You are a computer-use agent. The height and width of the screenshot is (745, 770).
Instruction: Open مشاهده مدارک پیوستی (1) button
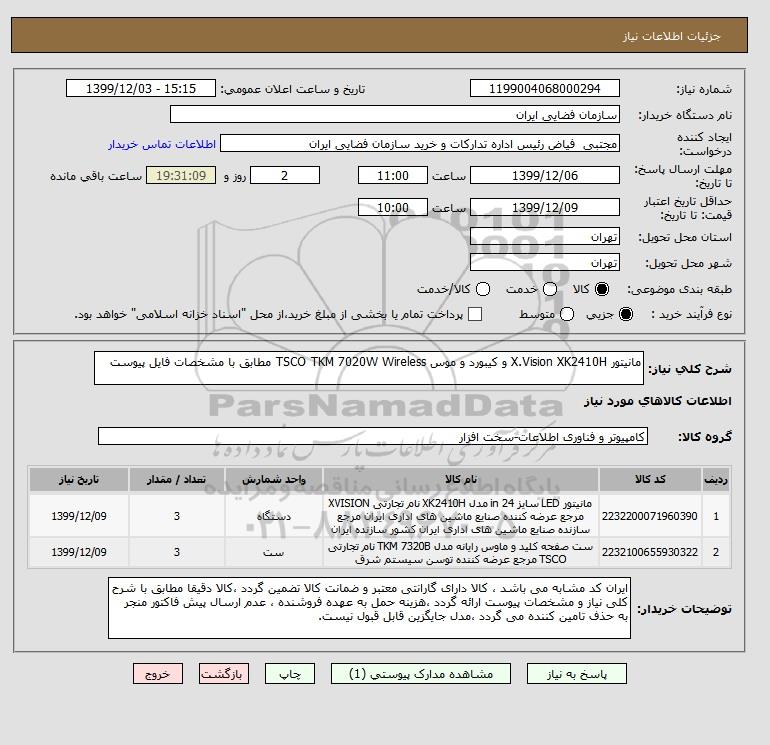click(x=421, y=674)
